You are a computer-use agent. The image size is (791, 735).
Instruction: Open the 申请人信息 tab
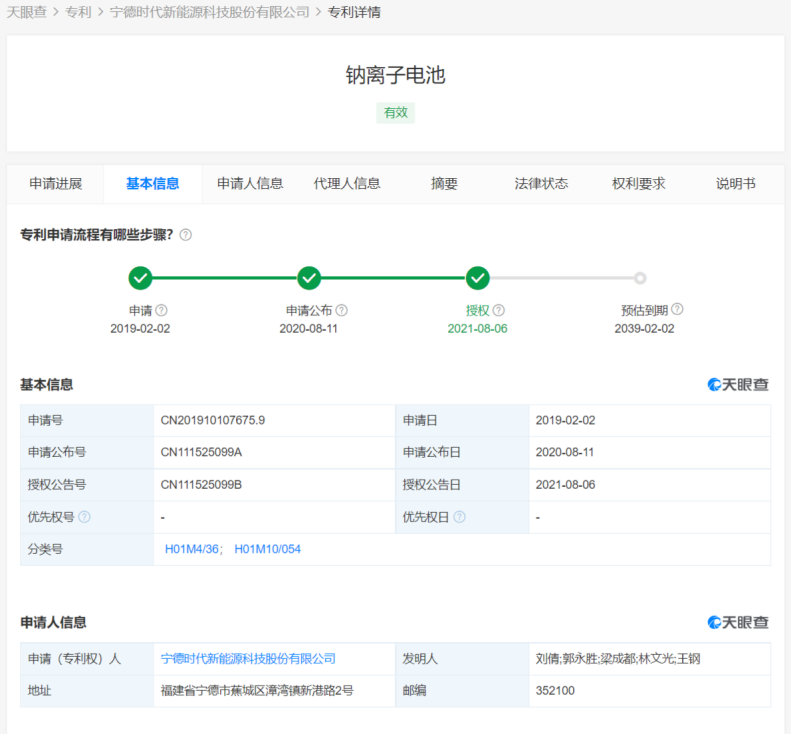[x=250, y=184]
